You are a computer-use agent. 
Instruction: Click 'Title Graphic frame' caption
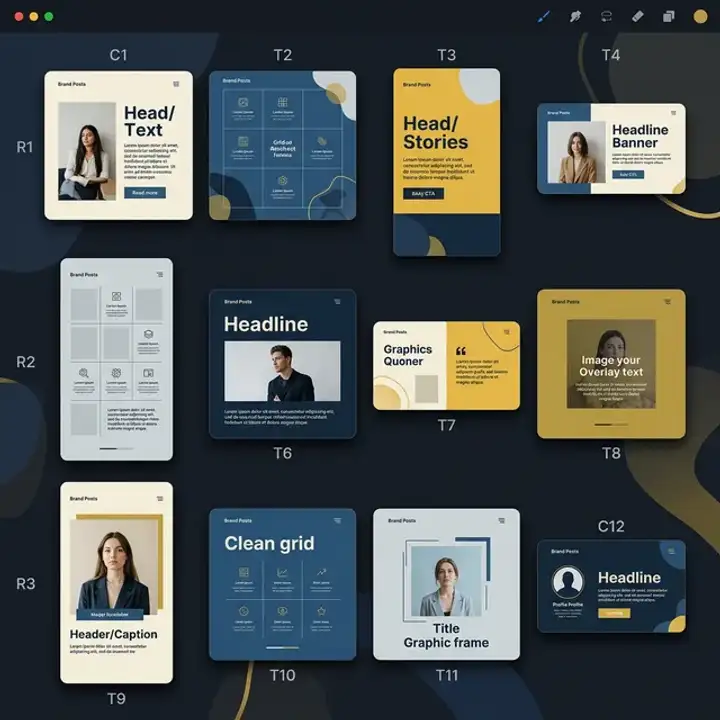pos(446,636)
